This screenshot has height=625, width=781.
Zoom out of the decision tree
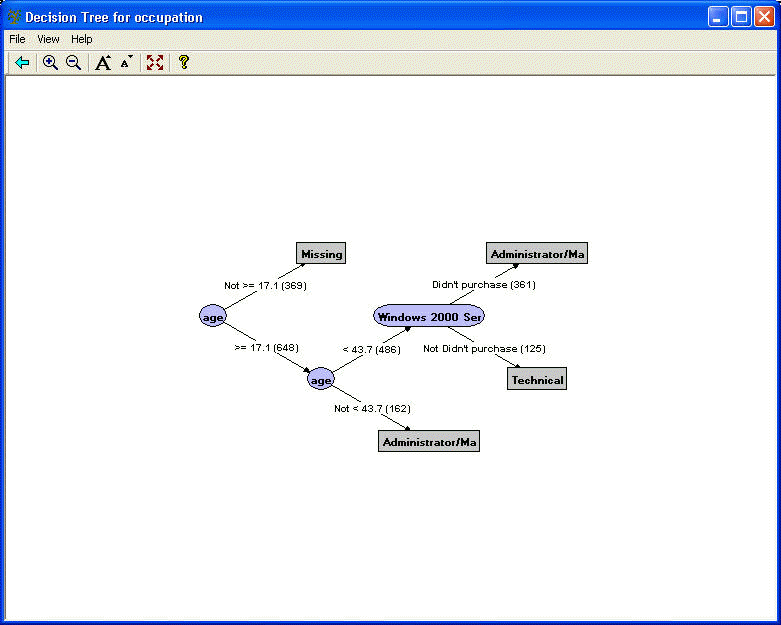pos(73,63)
